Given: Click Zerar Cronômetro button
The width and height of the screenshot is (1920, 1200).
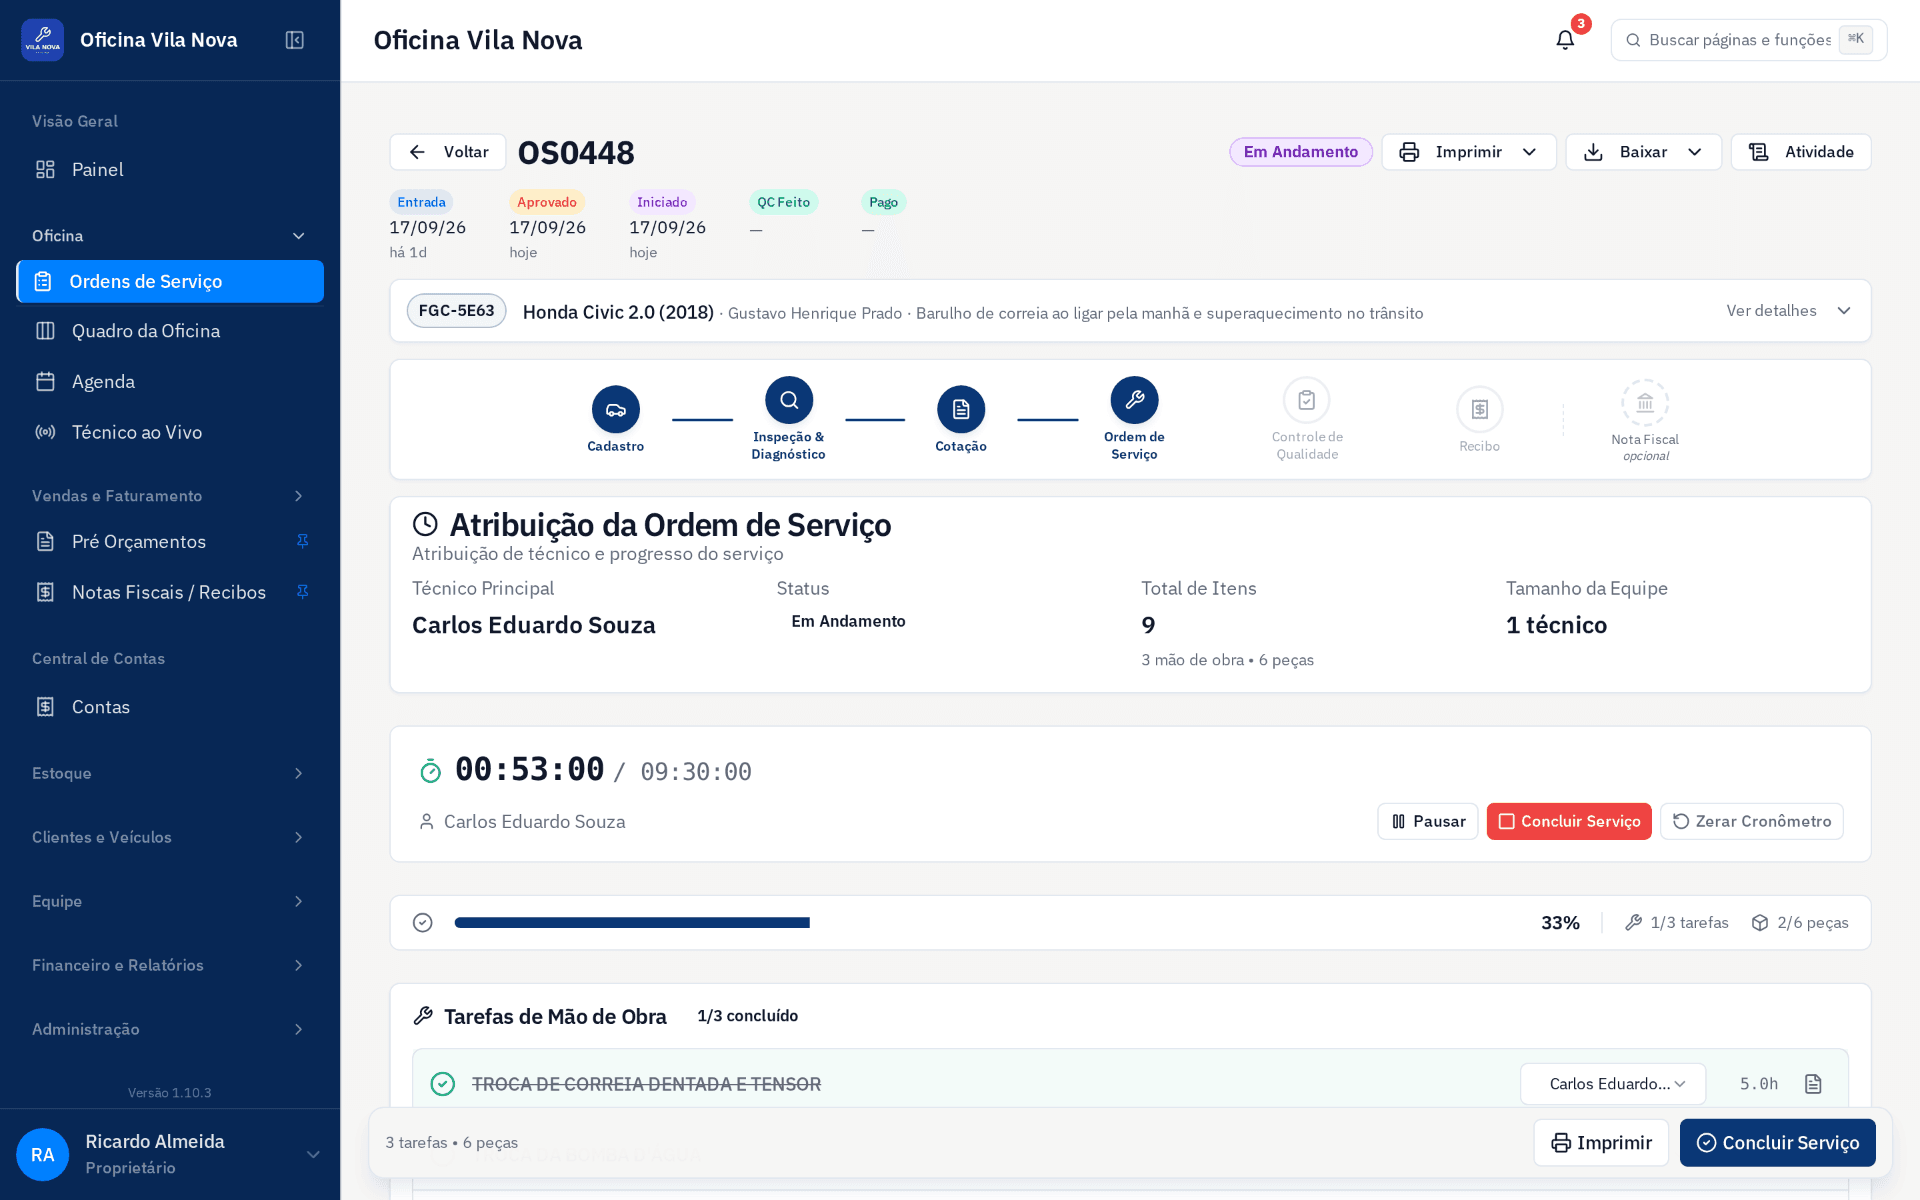Looking at the screenshot, I should 1751,821.
